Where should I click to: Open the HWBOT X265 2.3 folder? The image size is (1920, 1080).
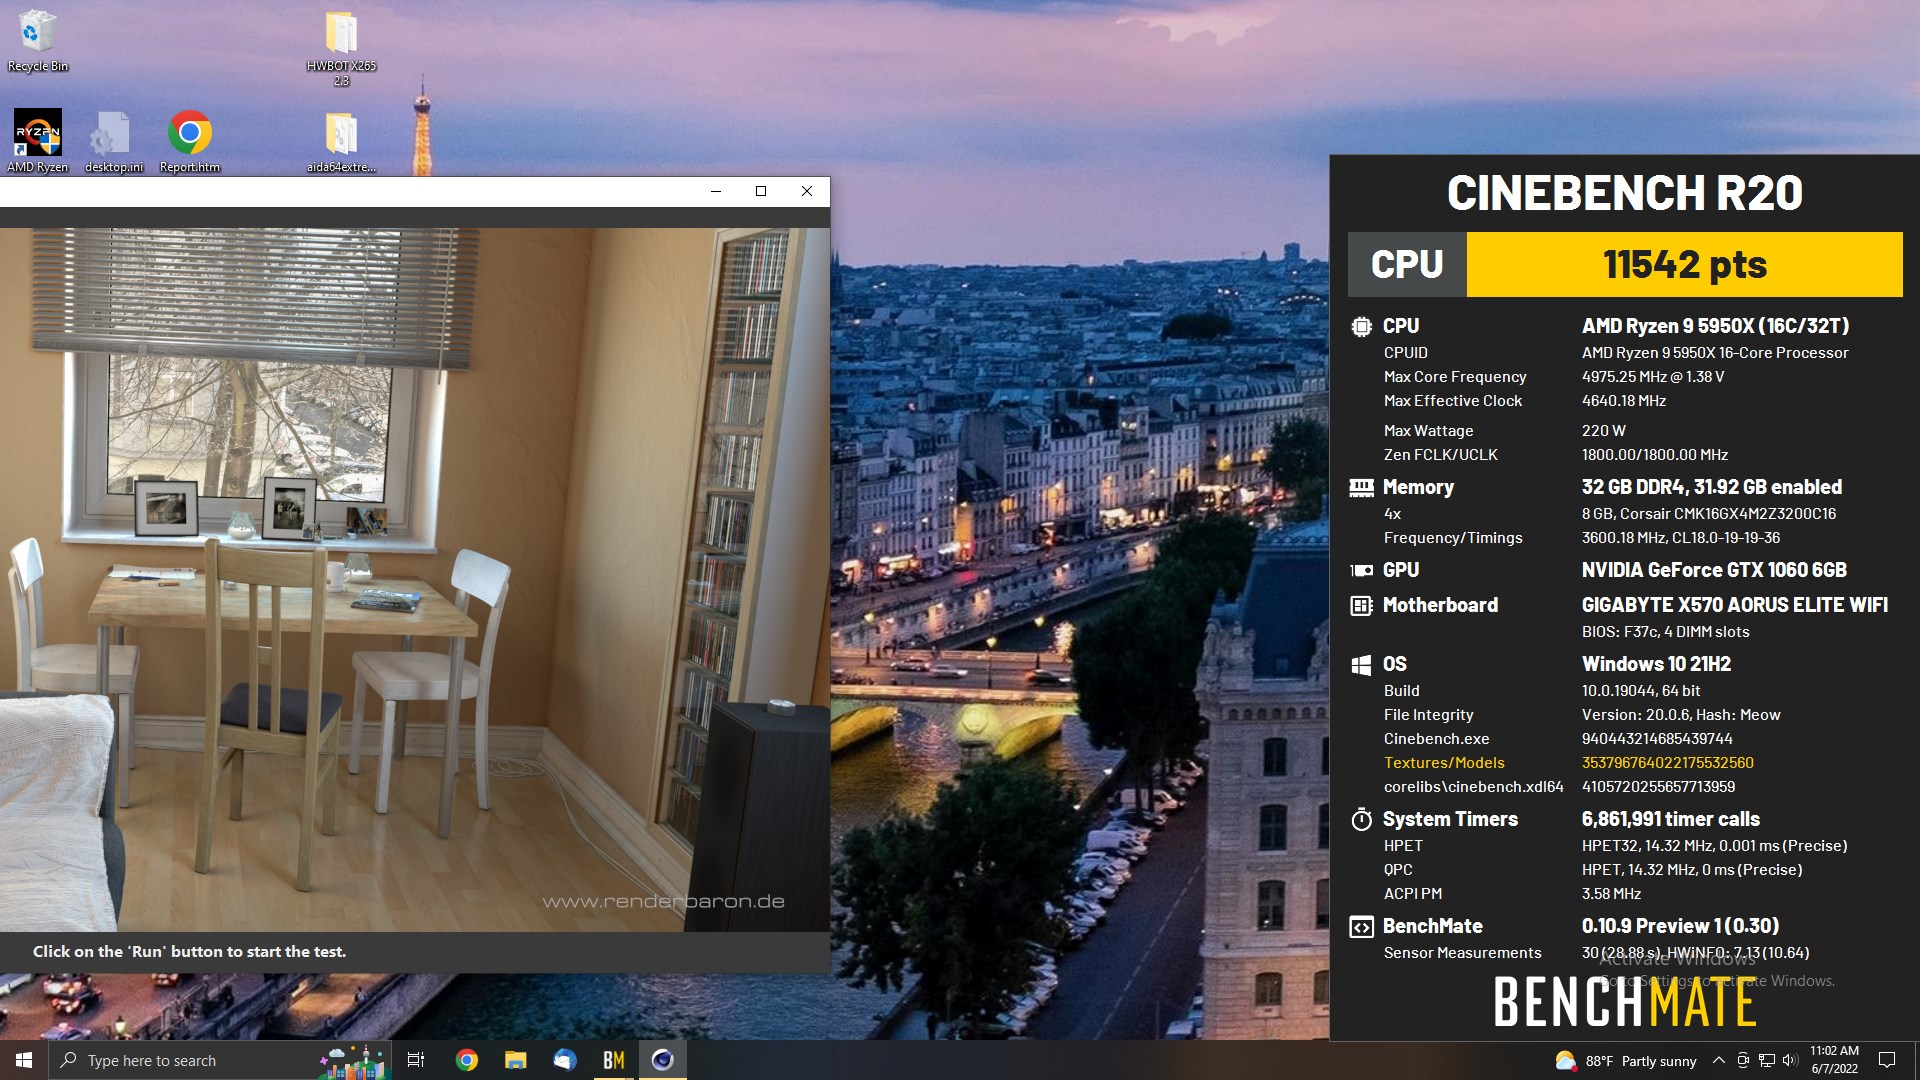pos(341,48)
